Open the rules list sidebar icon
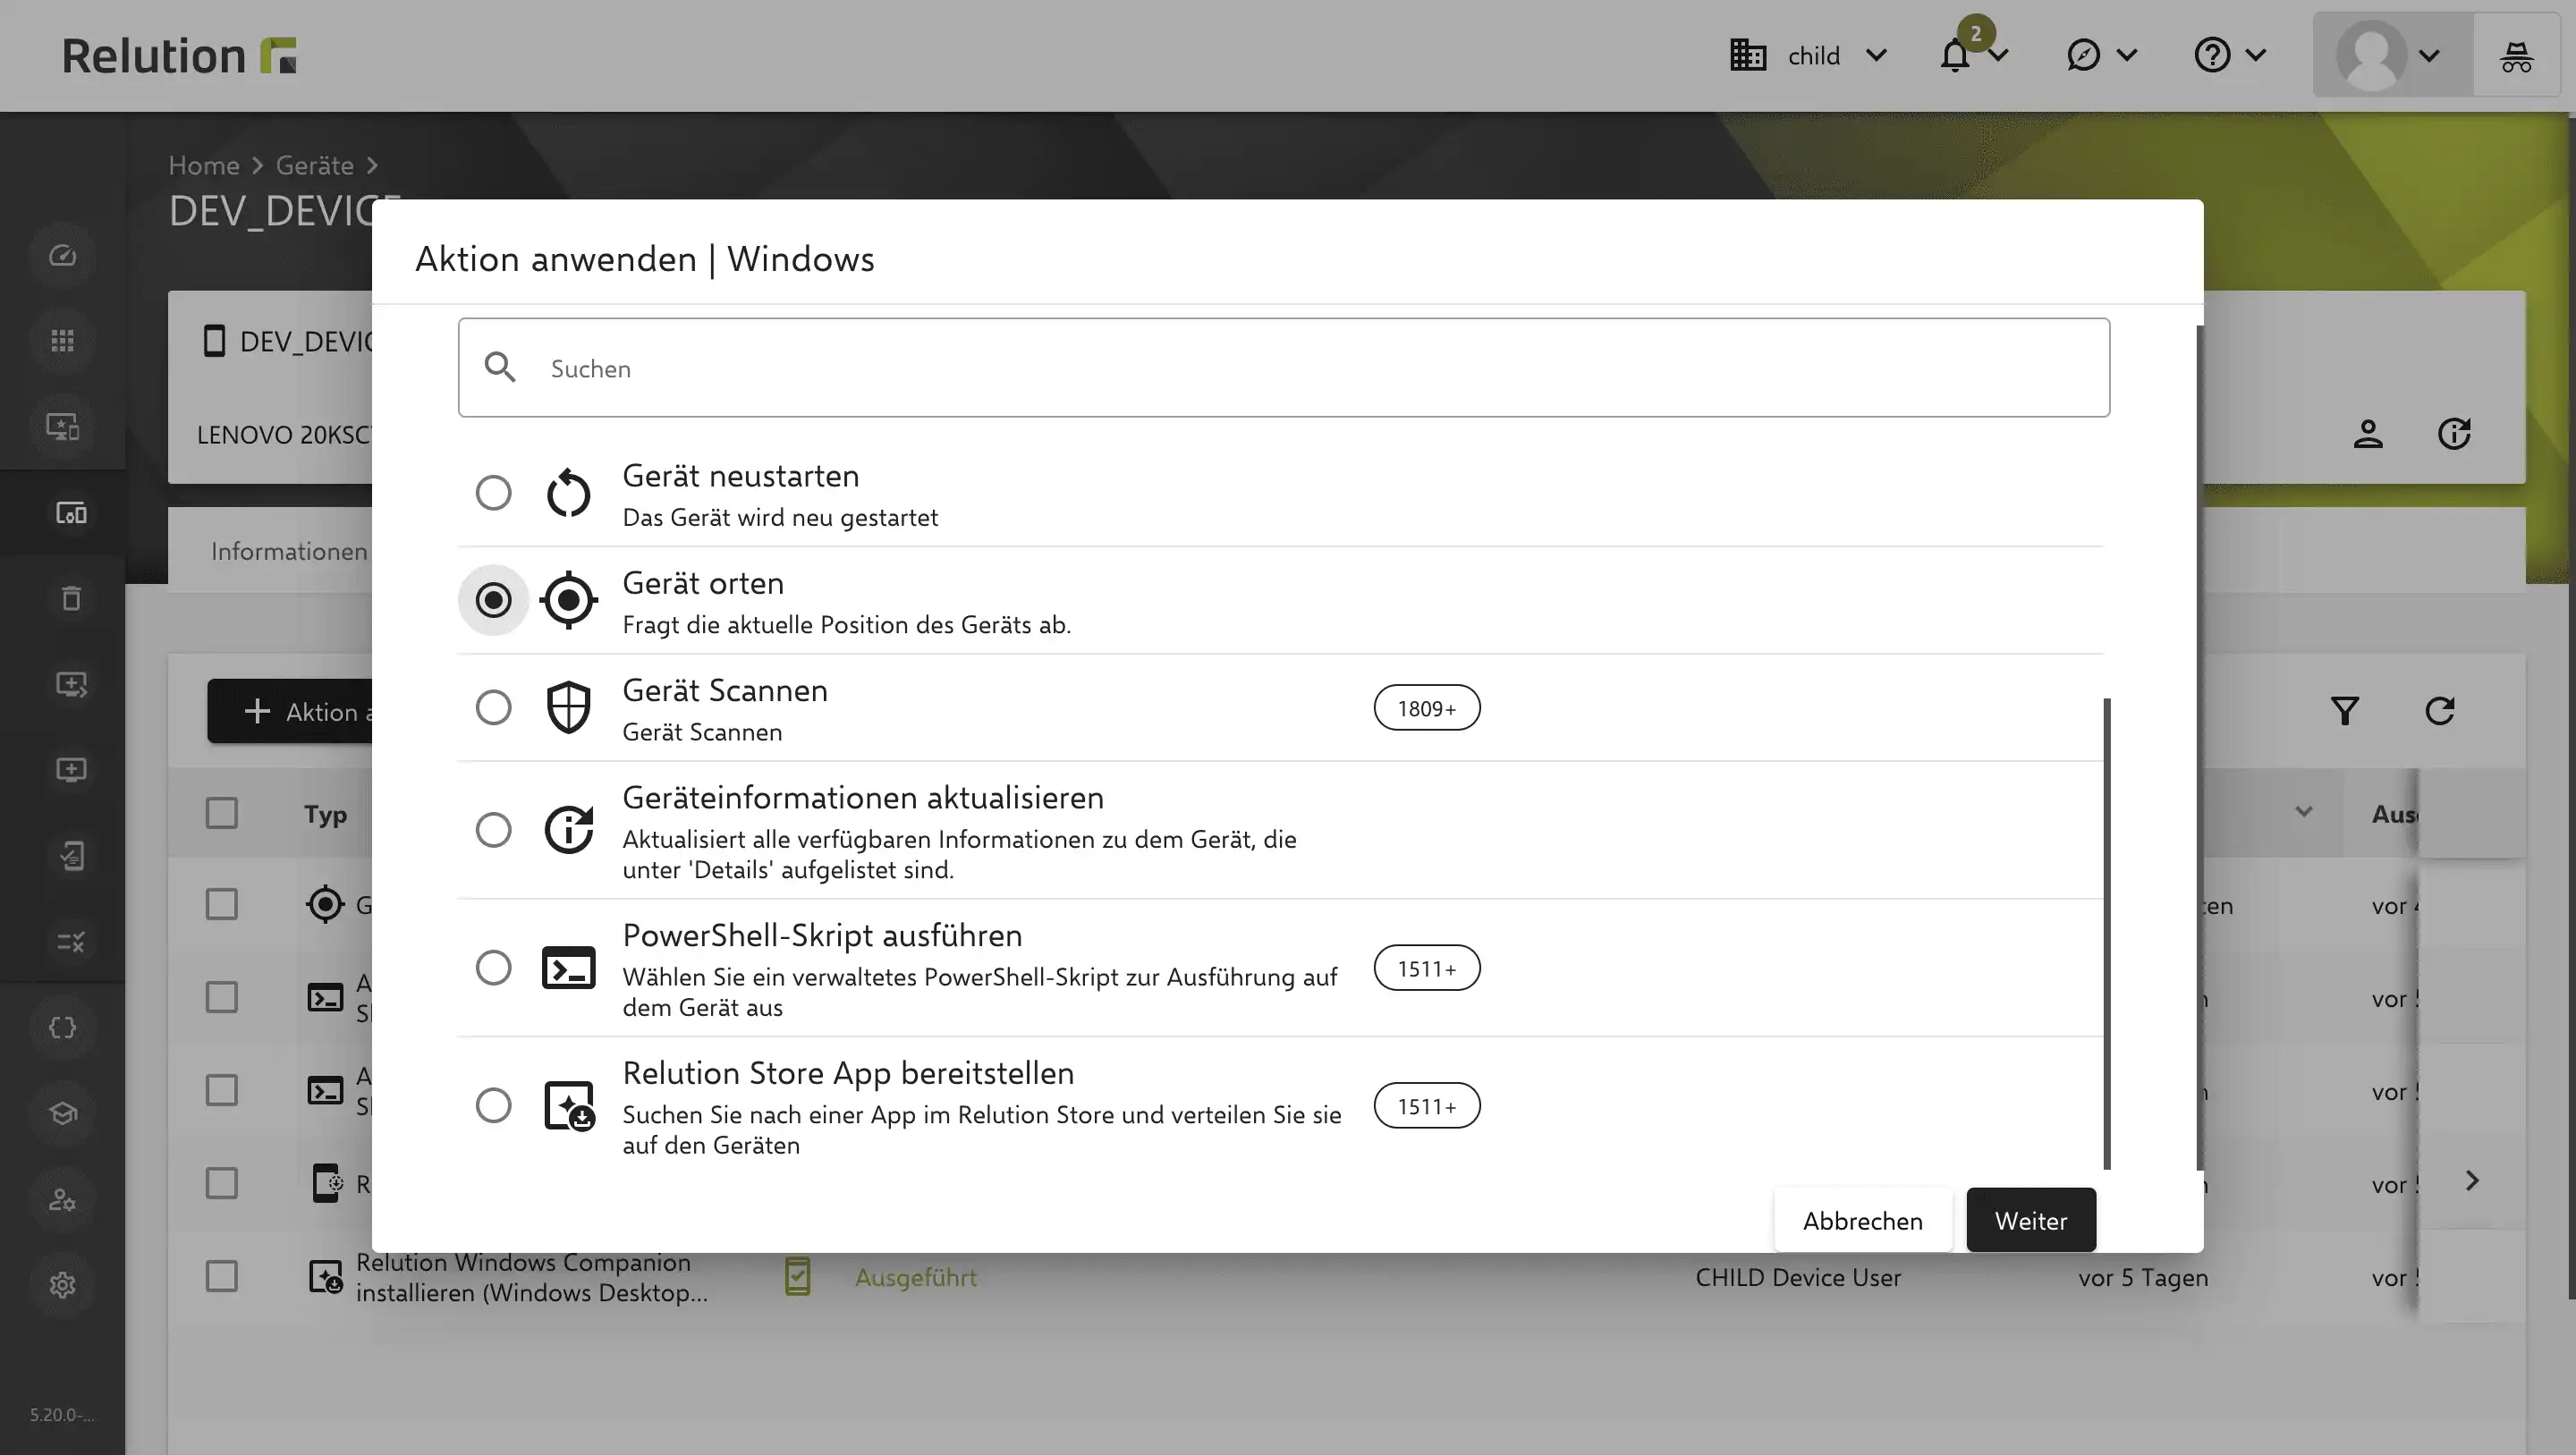The height and width of the screenshot is (1455, 2576). click(x=71, y=942)
